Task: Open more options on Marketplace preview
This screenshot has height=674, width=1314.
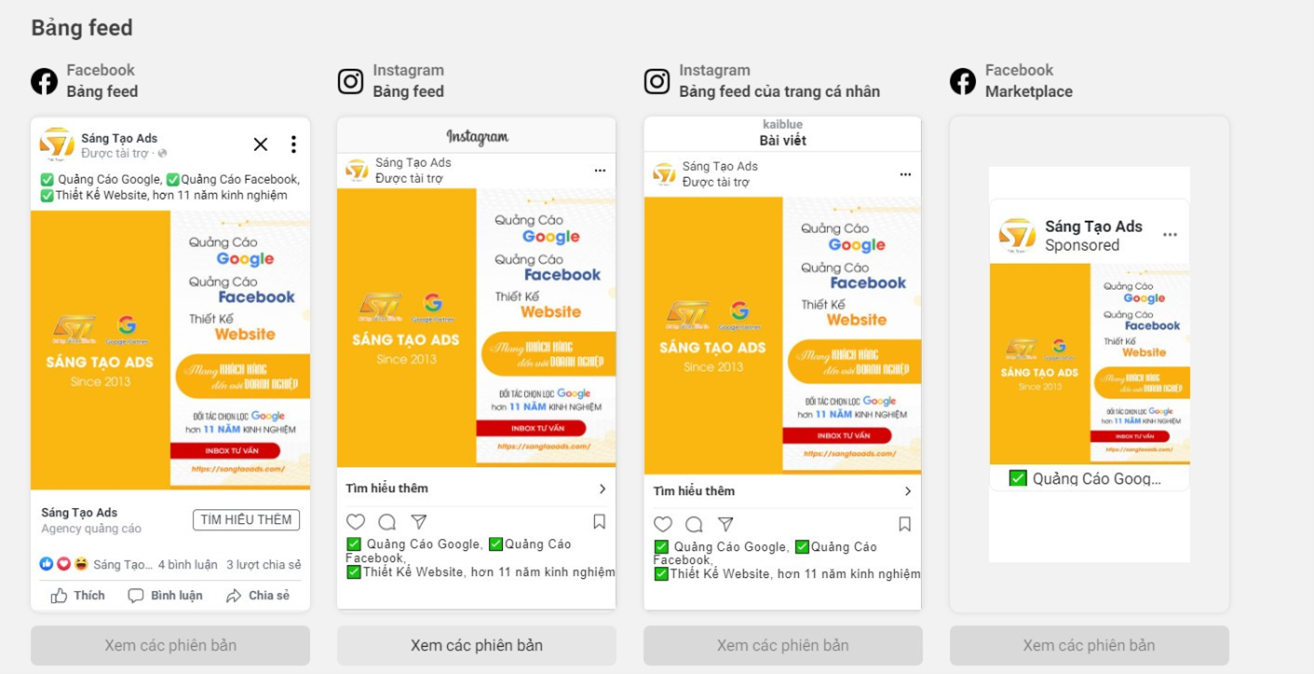Action: pyautogui.click(x=1170, y=235)
